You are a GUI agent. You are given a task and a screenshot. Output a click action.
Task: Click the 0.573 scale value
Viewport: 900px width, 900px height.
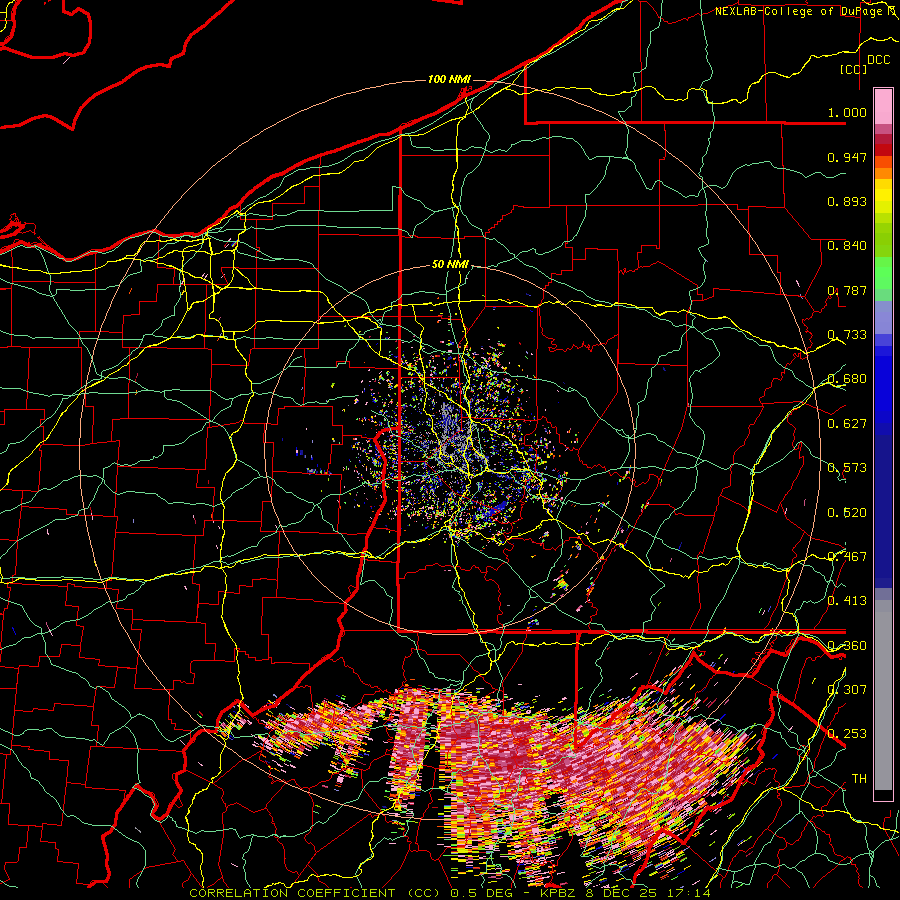pos(847,468)
